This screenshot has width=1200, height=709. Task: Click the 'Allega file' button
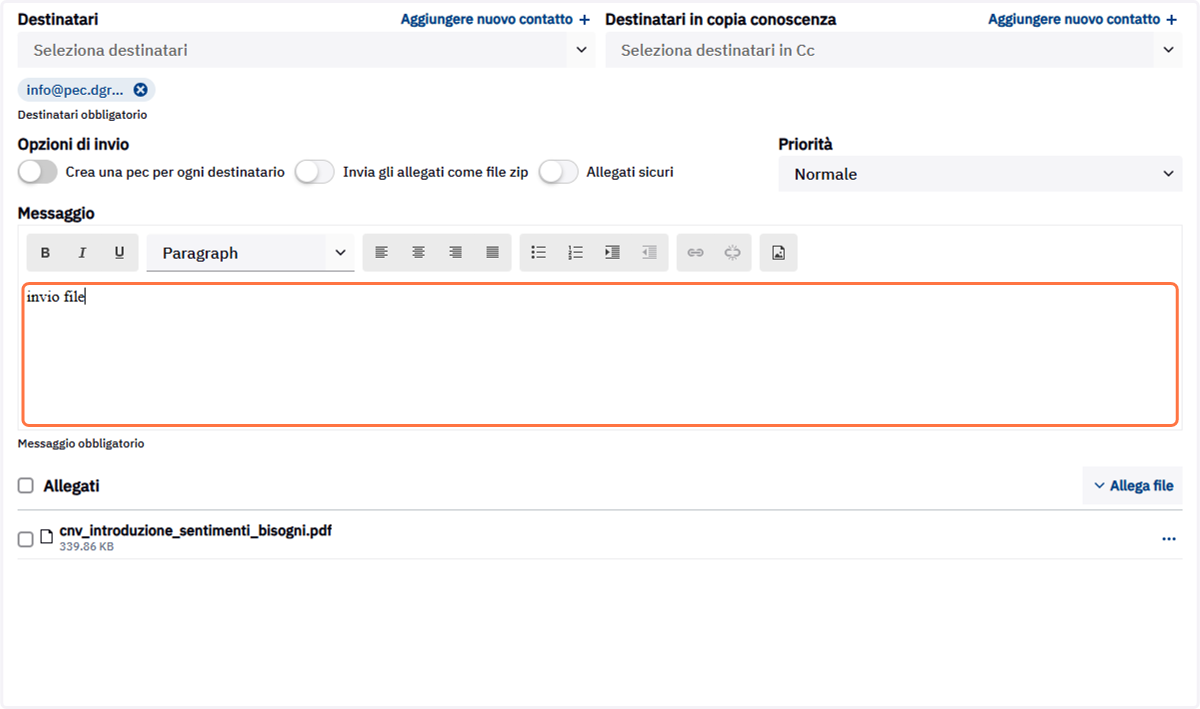1133,485
